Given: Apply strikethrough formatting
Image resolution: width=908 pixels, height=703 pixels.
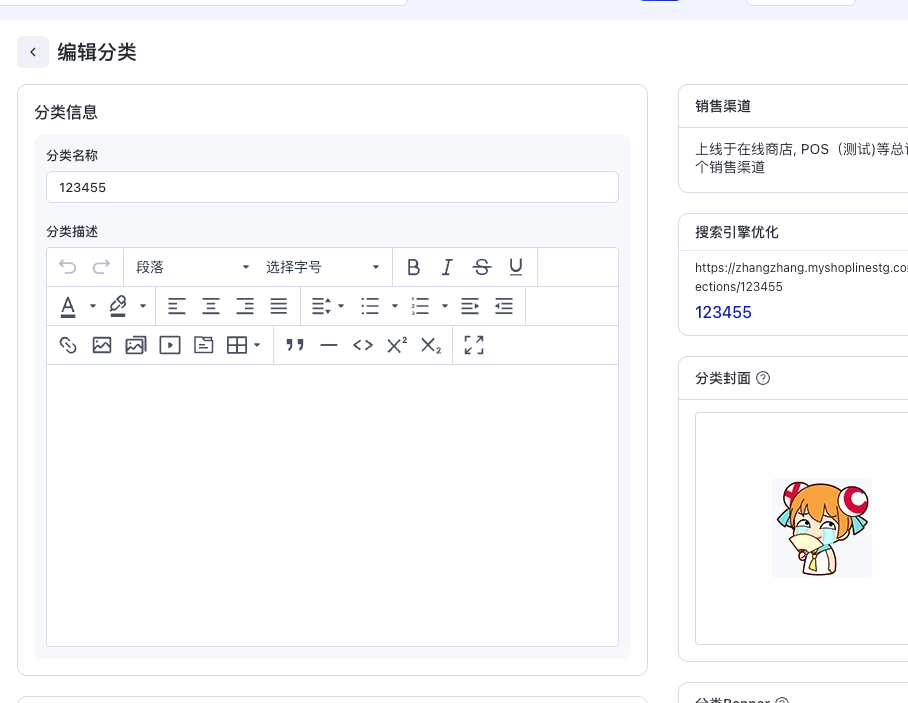Looking at the screenshot, I should point(481,267).
